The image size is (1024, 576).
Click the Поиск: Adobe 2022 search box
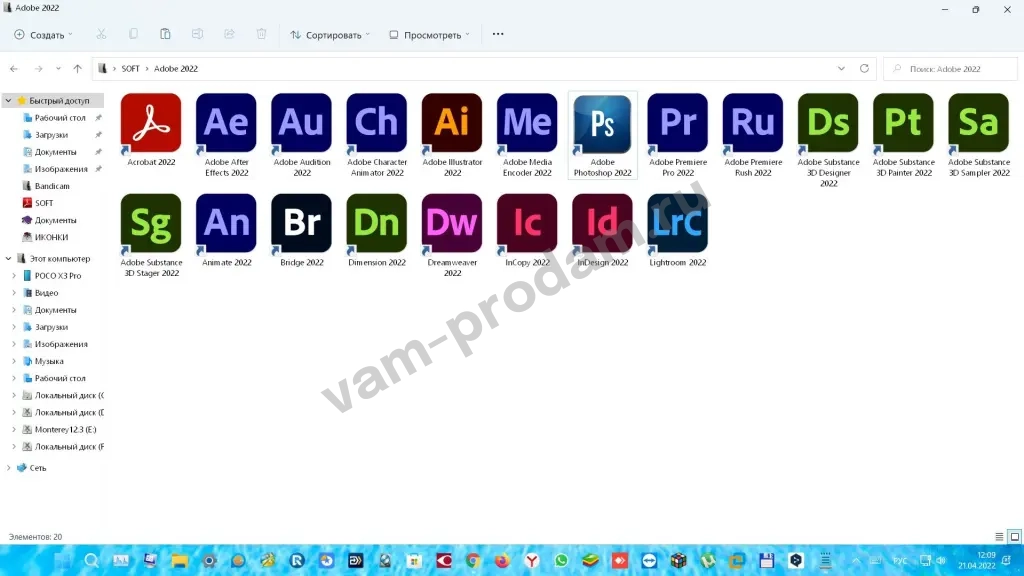pyautogui.click(x=950, y=69)
